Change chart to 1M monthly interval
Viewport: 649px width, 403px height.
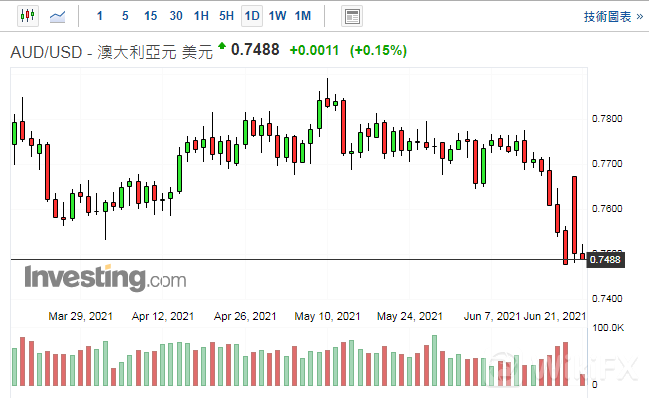click(303, 16)
